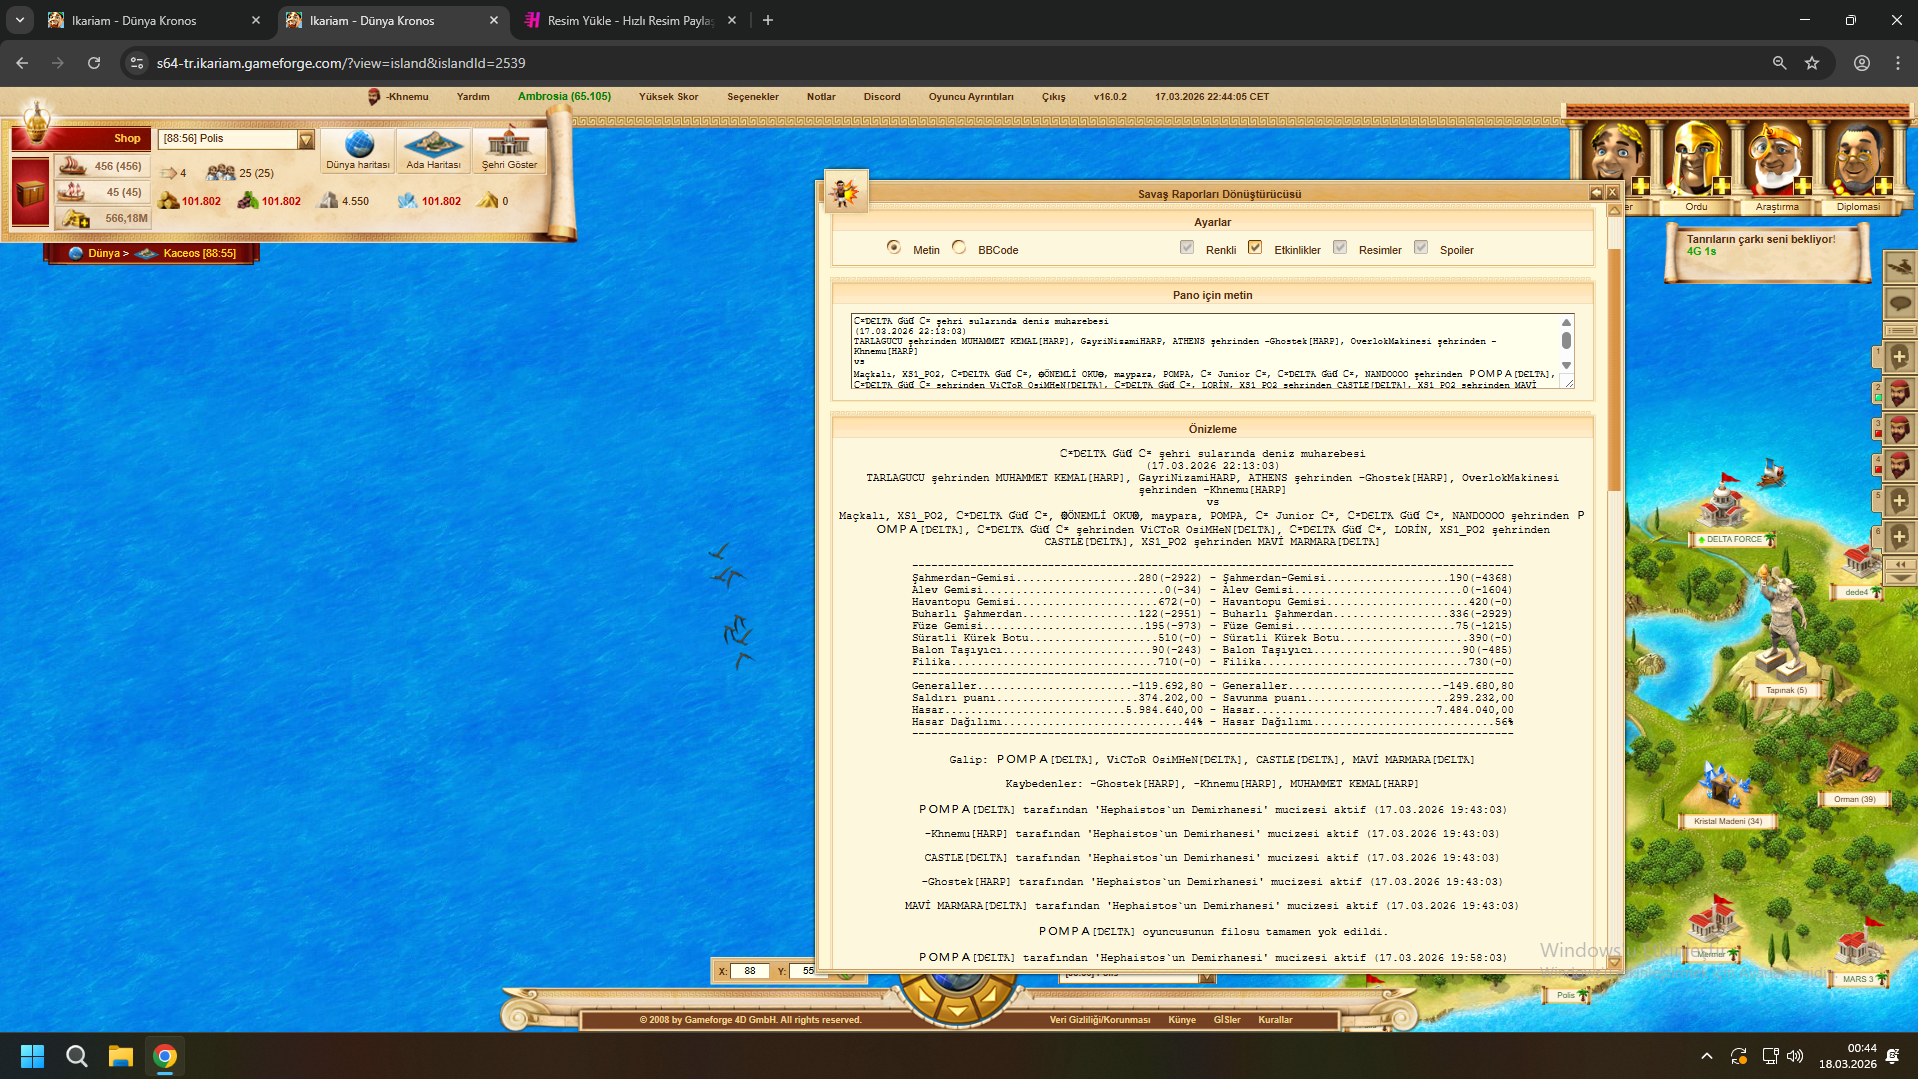The width and height of the screenshot is (1918, 1079).
Task: Click the converter dialog vertical scrollbar thumb
Action: [1614, 370]
